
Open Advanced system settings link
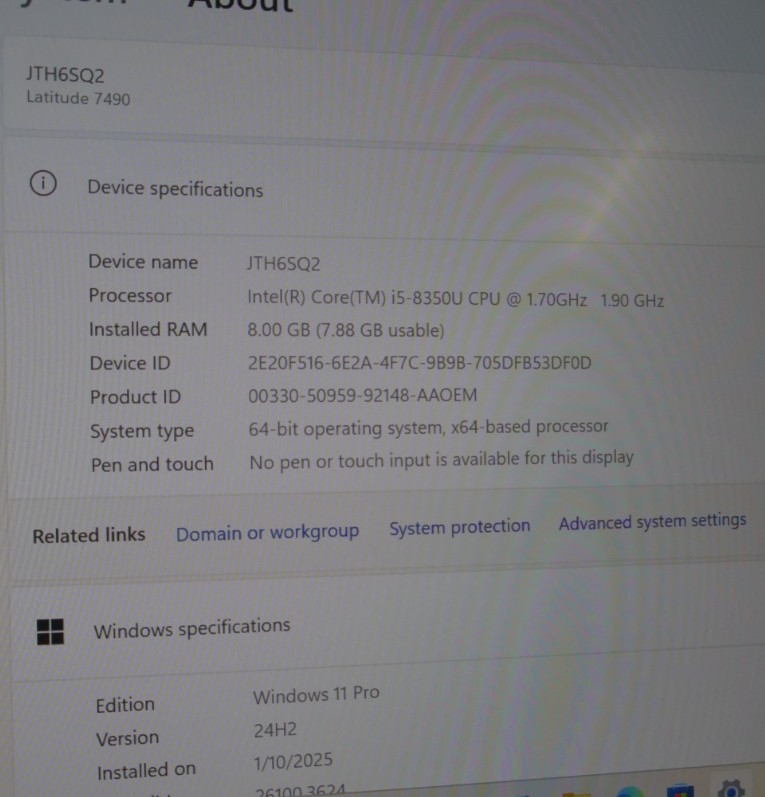click(x=653, y=522)
